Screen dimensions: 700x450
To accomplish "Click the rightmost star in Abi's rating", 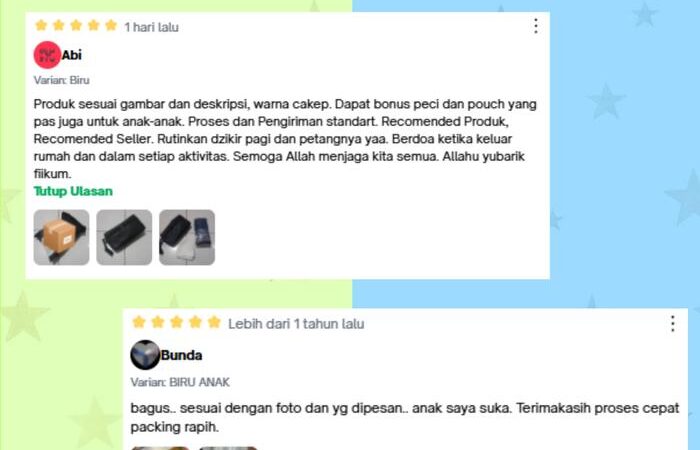I will [x=111, y=25].
